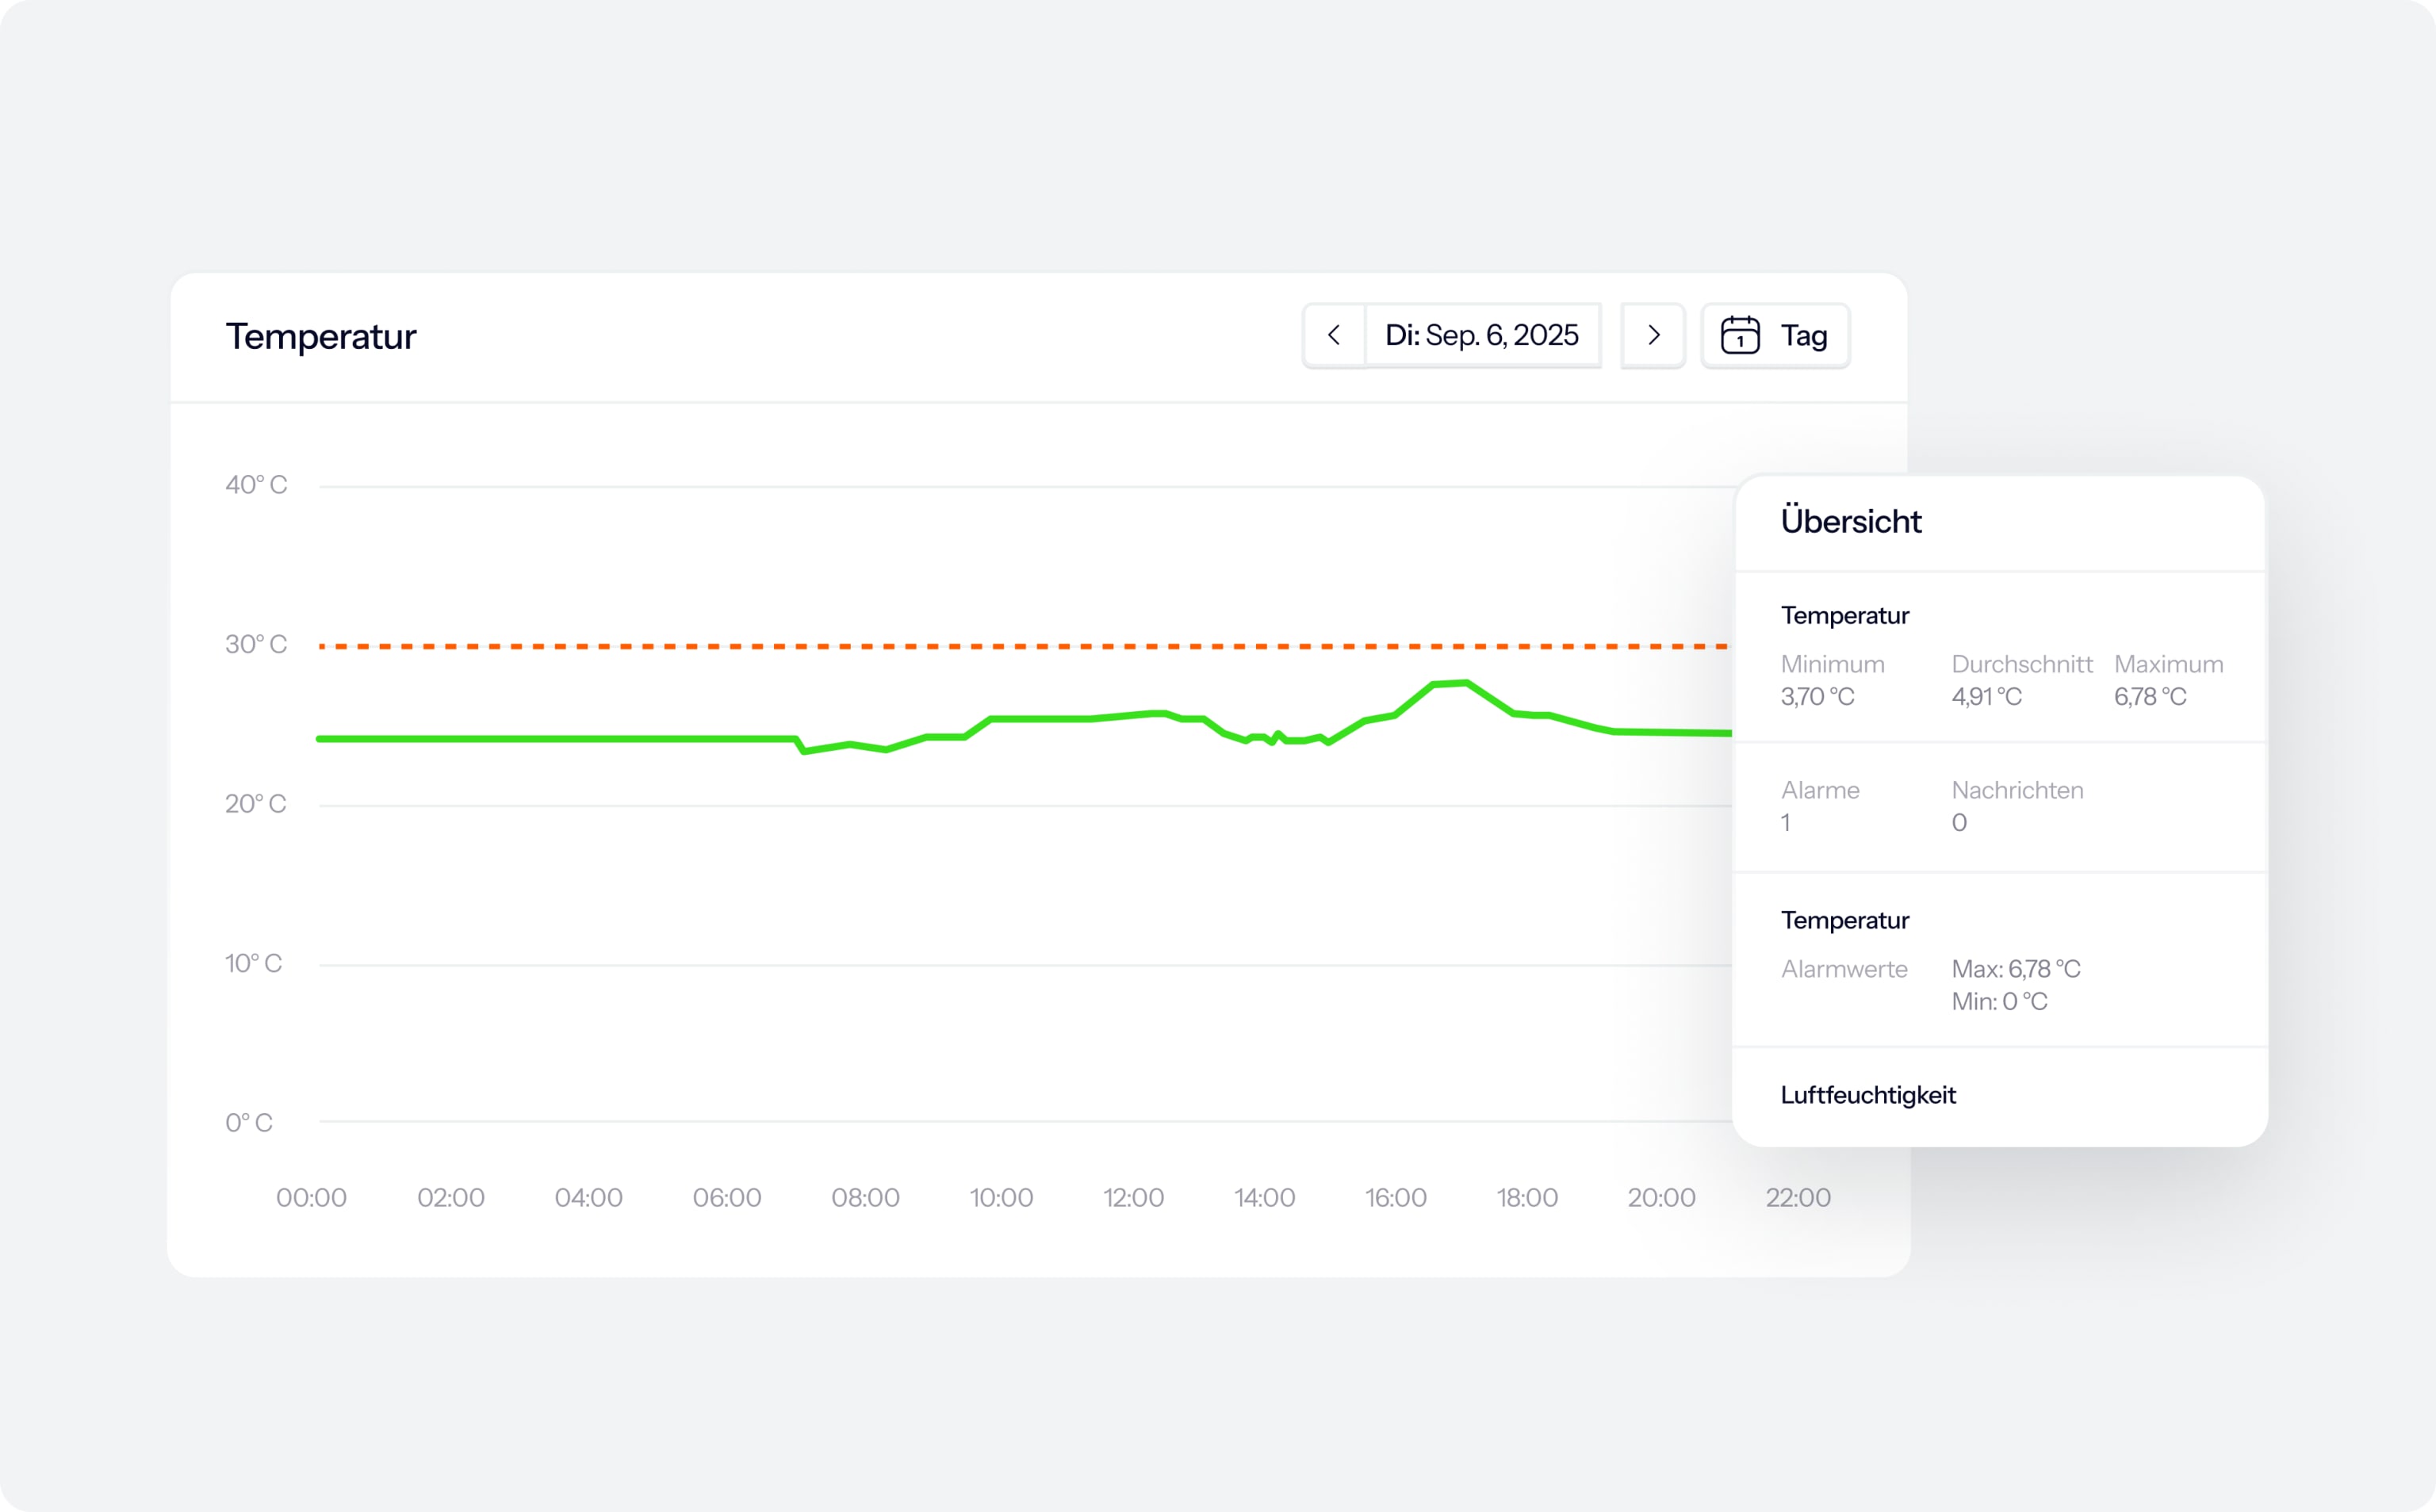Viewport: 2436px width, 1512px height.
Task: Click the Nachrichten count value
Action: point(1958,822)
